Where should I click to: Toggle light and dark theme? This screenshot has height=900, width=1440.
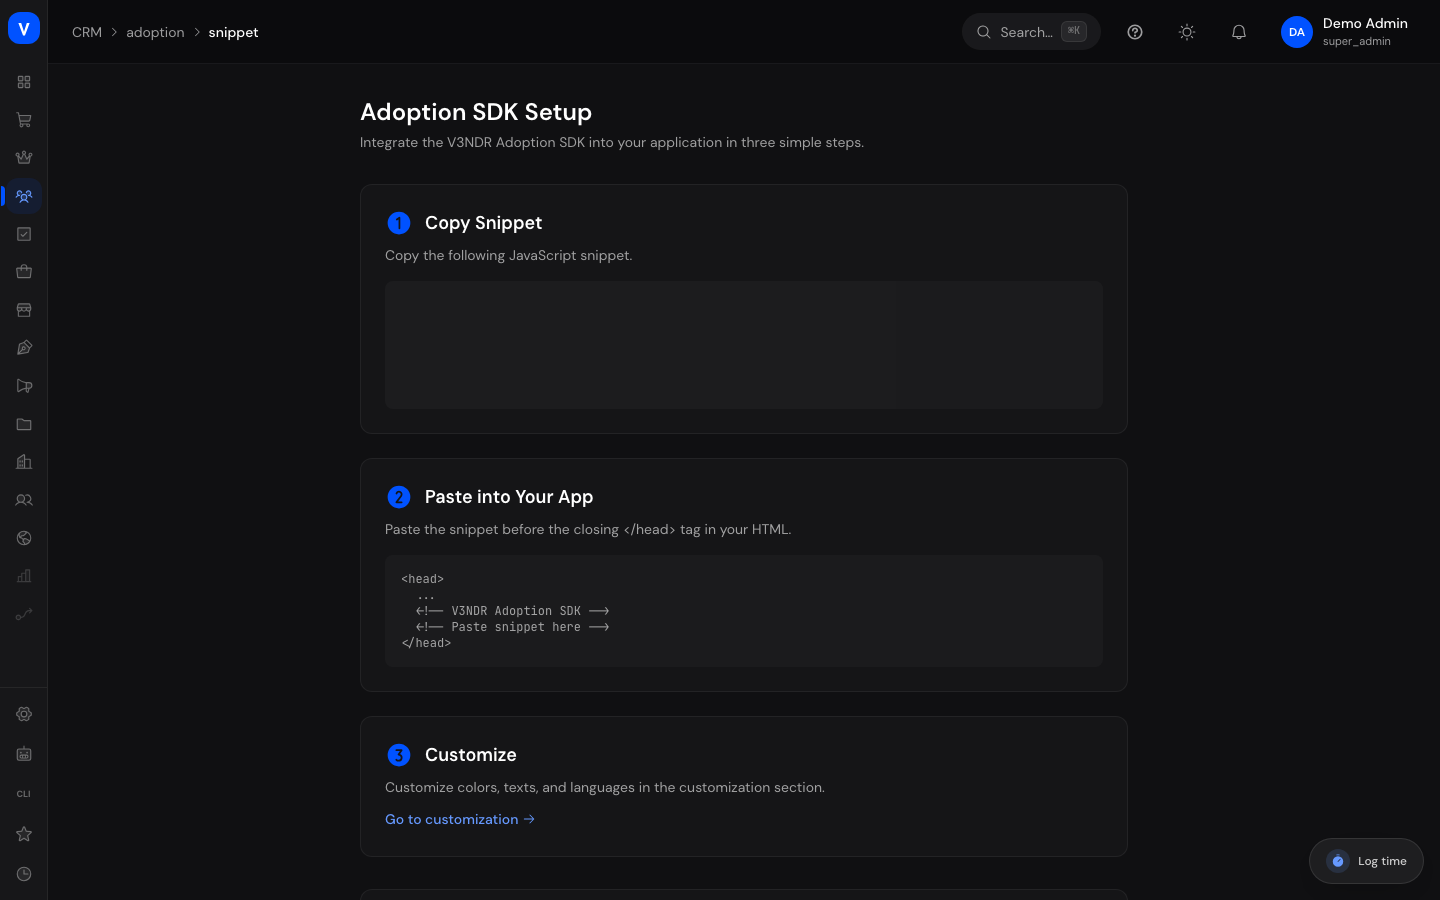(x=1187, y=32)
